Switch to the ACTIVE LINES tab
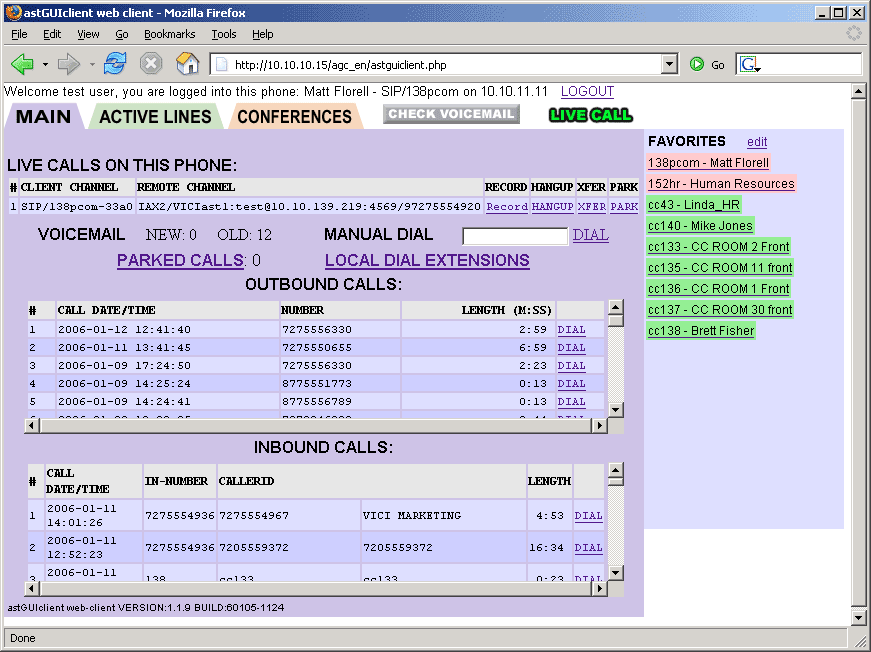This screenshot has width=871, height=652. pyautogui.click(x=155, y=117)
